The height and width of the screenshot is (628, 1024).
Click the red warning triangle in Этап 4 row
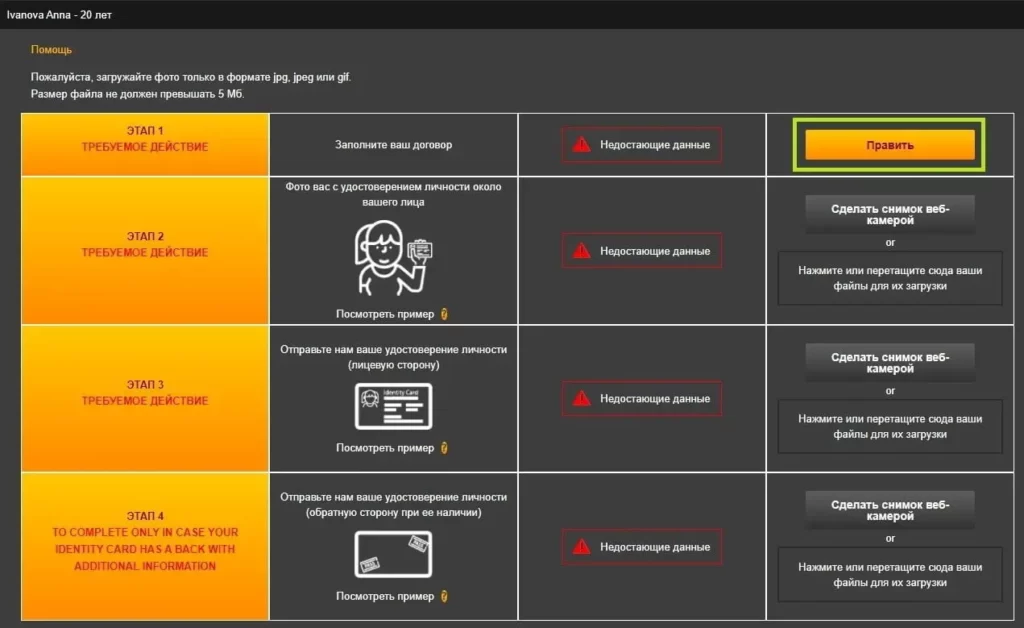(581, 546)
